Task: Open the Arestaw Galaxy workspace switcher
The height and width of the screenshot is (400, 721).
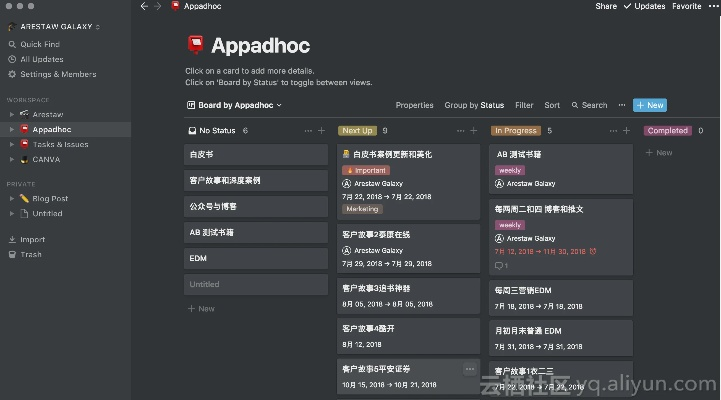Action: tap(56, 27)
